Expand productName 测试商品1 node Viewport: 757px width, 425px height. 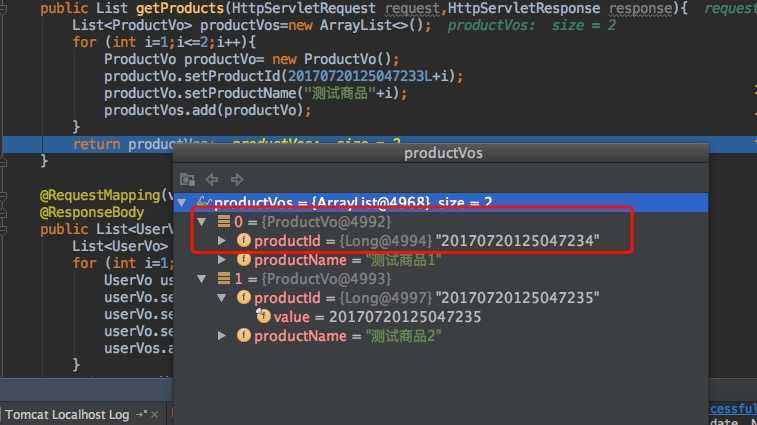tap(222, 260)
